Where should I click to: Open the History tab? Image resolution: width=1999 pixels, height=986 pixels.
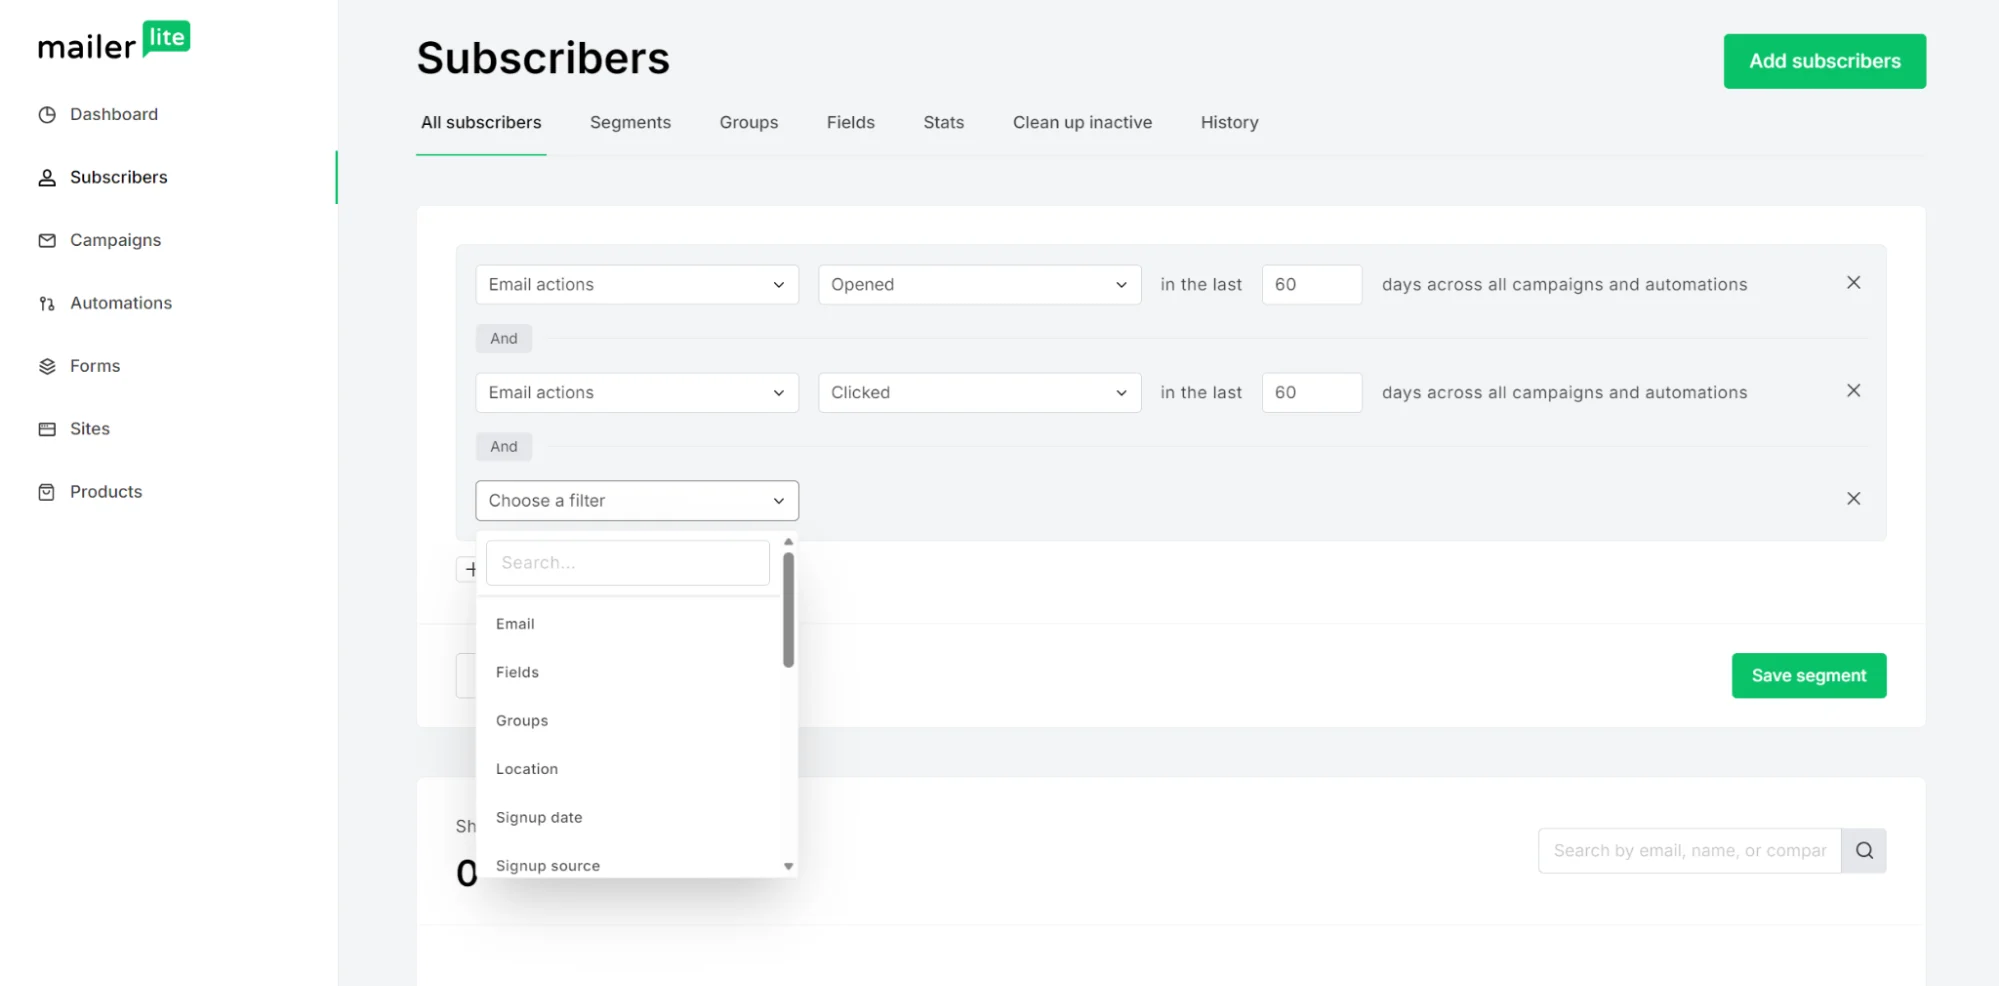tap(1229, 122)
